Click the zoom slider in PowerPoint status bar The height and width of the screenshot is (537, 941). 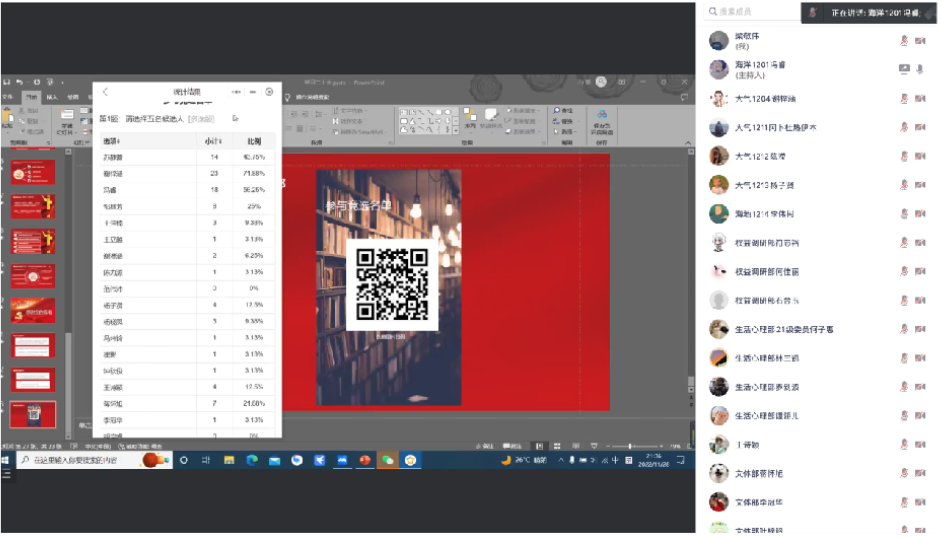pyautogui.click(x=630, y=446)
